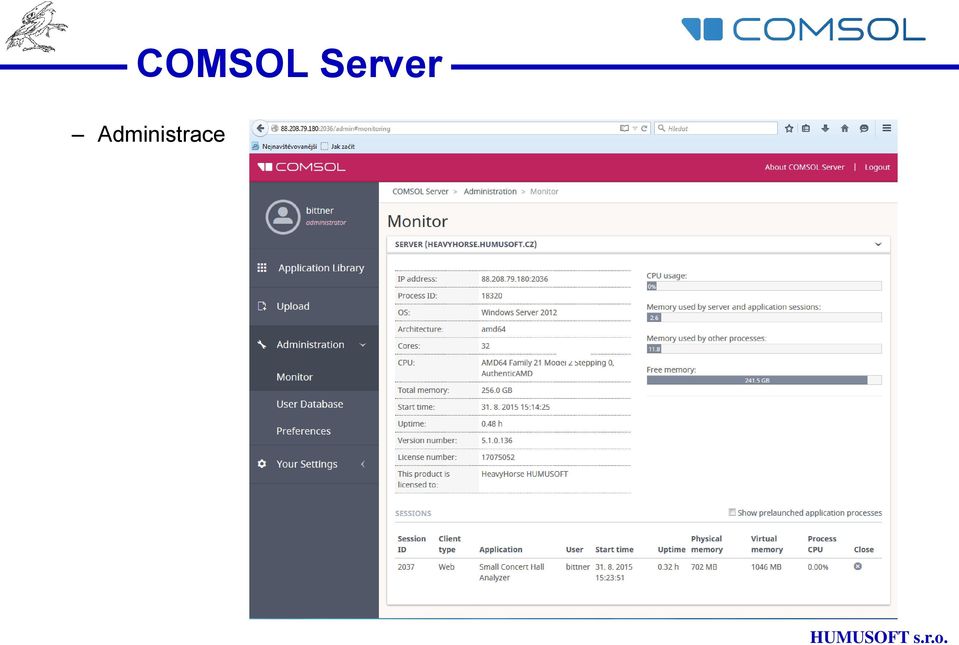Viewport: 959px width, 645px height.
Task: Click the Start time column header
Action: coord(614,550)
